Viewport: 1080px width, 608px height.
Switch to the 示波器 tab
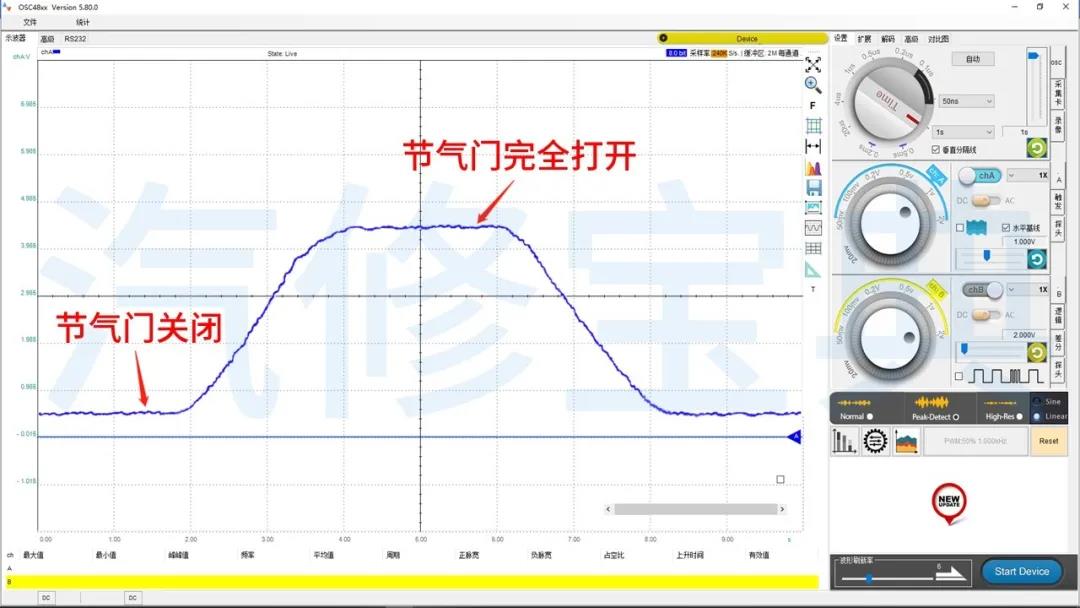click(x=16, y=39)
